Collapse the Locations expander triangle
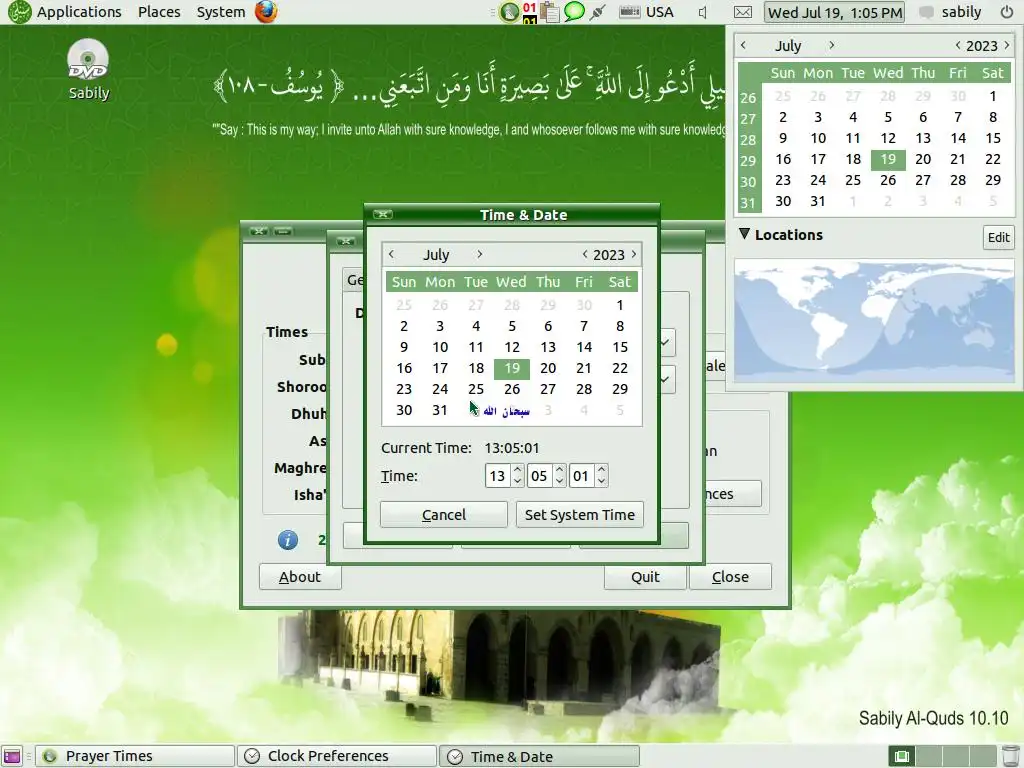1024x768 pixels. pos(744,234)
